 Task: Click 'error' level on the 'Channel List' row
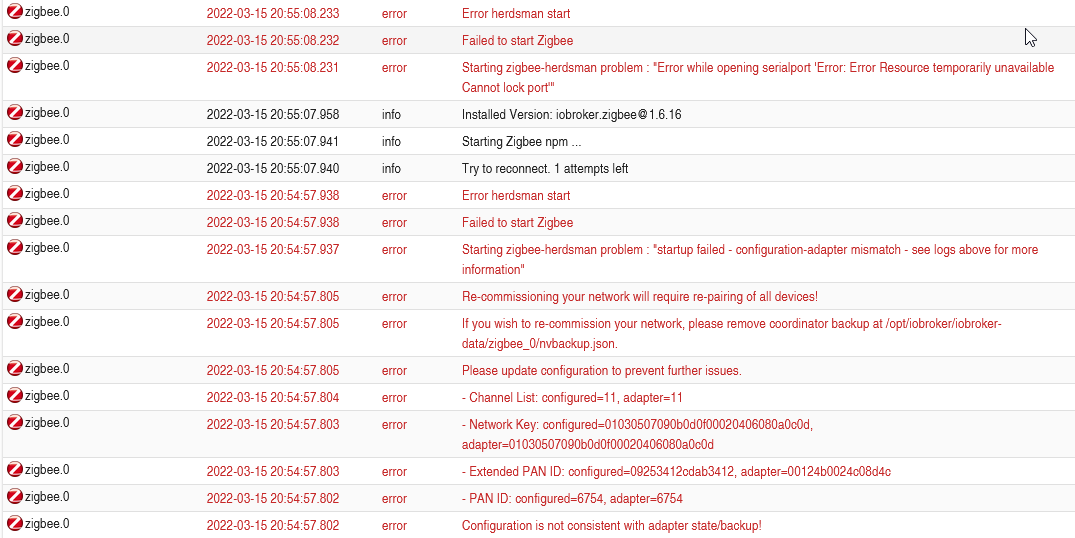(394, 398)
